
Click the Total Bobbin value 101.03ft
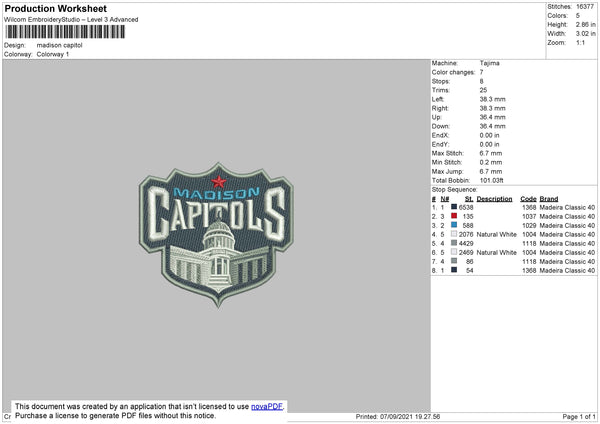(x=491, y=180)
